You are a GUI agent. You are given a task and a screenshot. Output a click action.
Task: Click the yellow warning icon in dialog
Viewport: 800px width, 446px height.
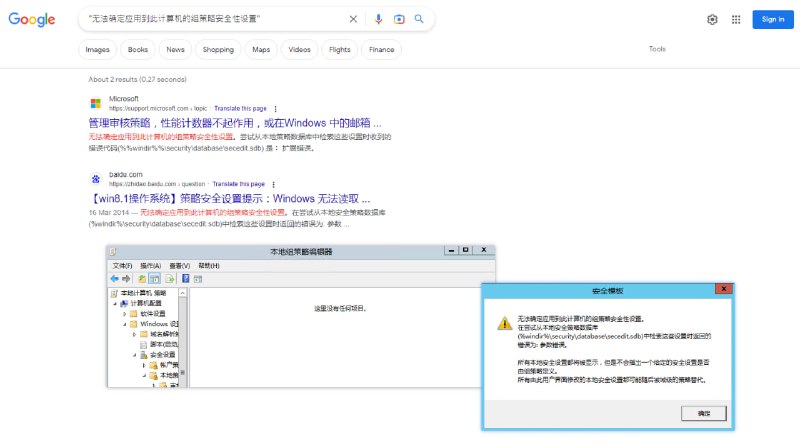pyautogui.click(x=505, y=323)
